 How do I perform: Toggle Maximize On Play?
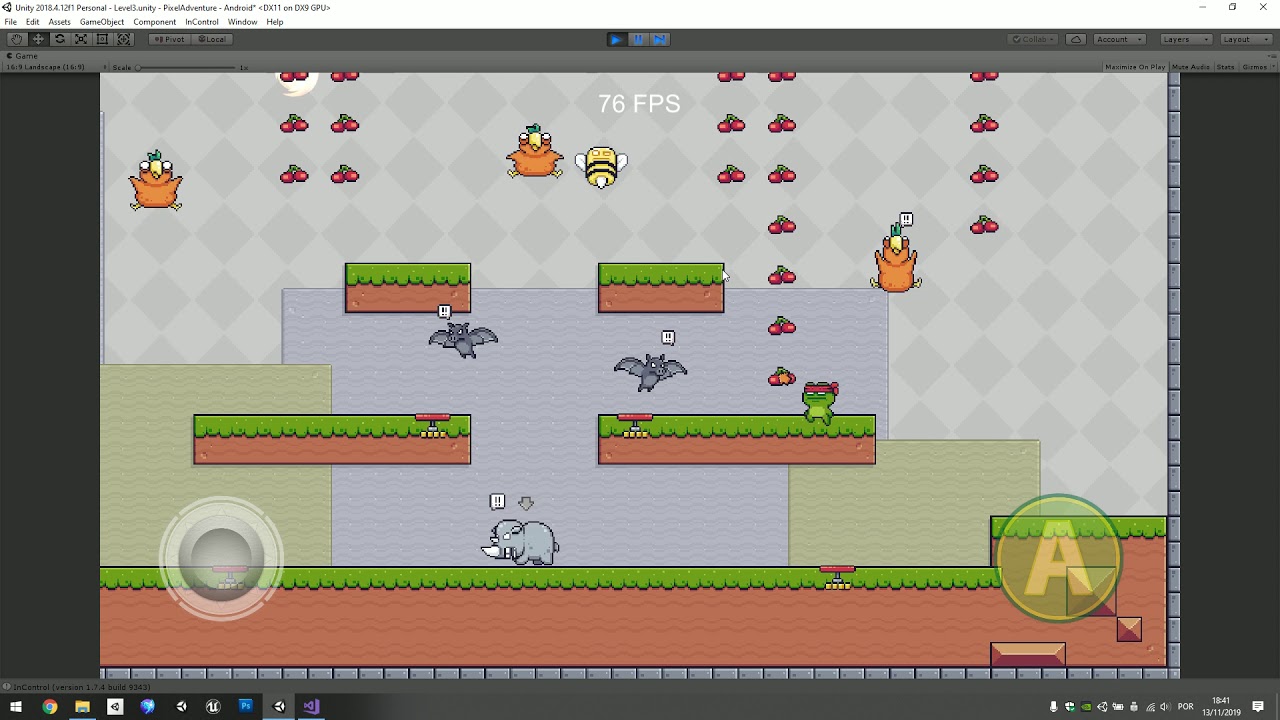1135,67
